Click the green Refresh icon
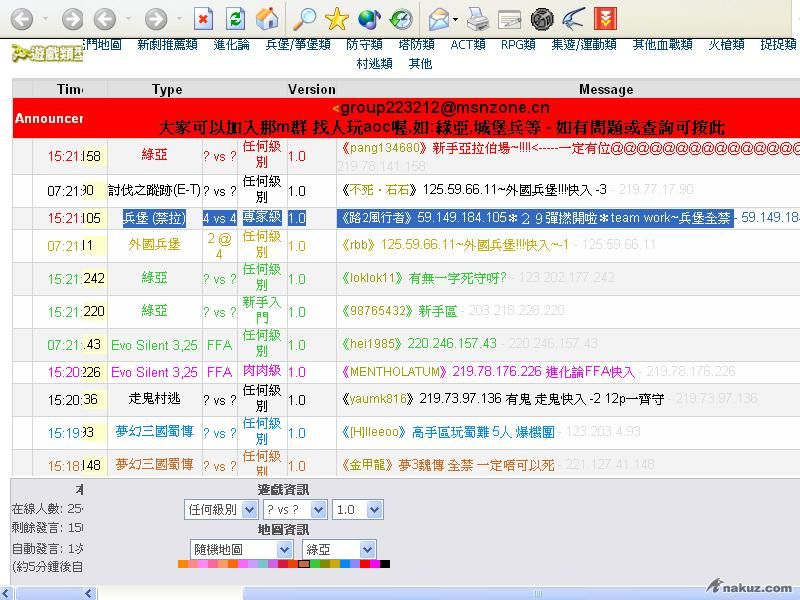 click(x=235, y=18)
